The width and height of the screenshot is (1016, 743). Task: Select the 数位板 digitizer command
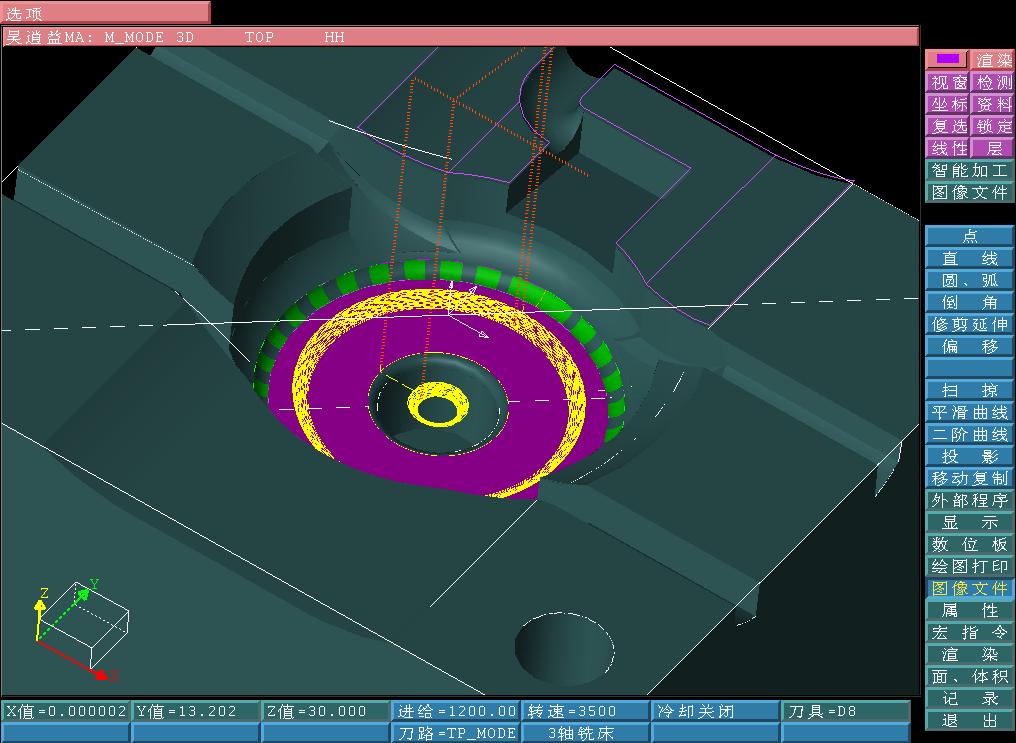pyautogui.click(x=970, y=544)
